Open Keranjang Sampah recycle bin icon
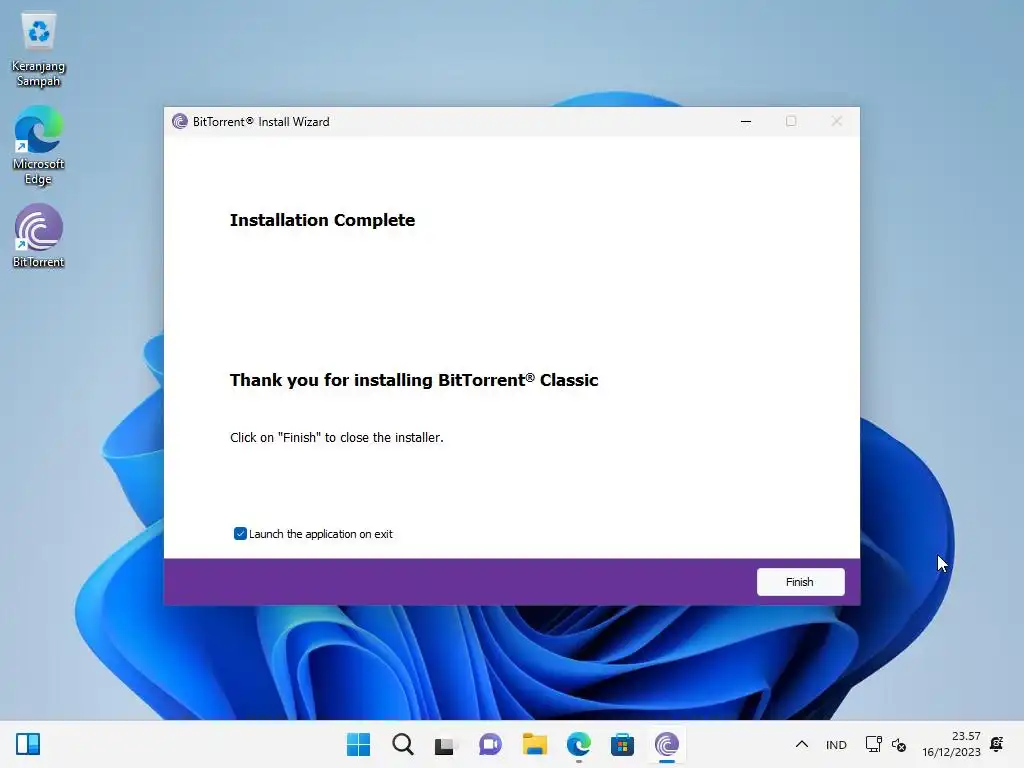 (39, 50)
